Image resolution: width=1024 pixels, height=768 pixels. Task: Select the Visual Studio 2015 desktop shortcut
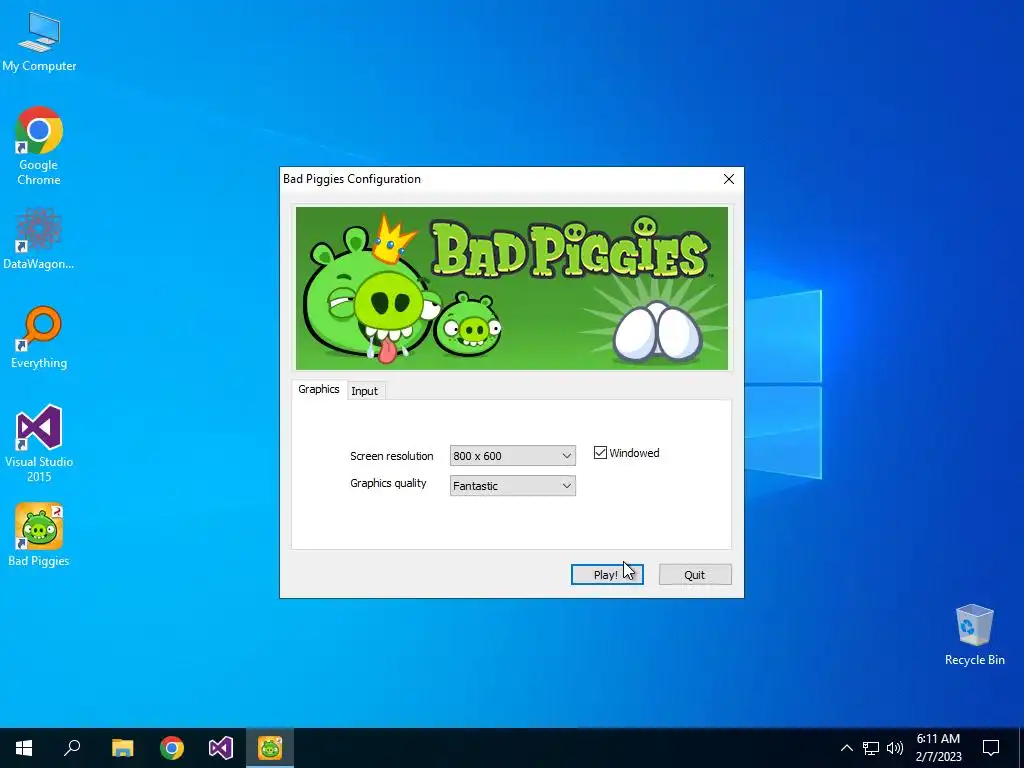tap(39, 444)
